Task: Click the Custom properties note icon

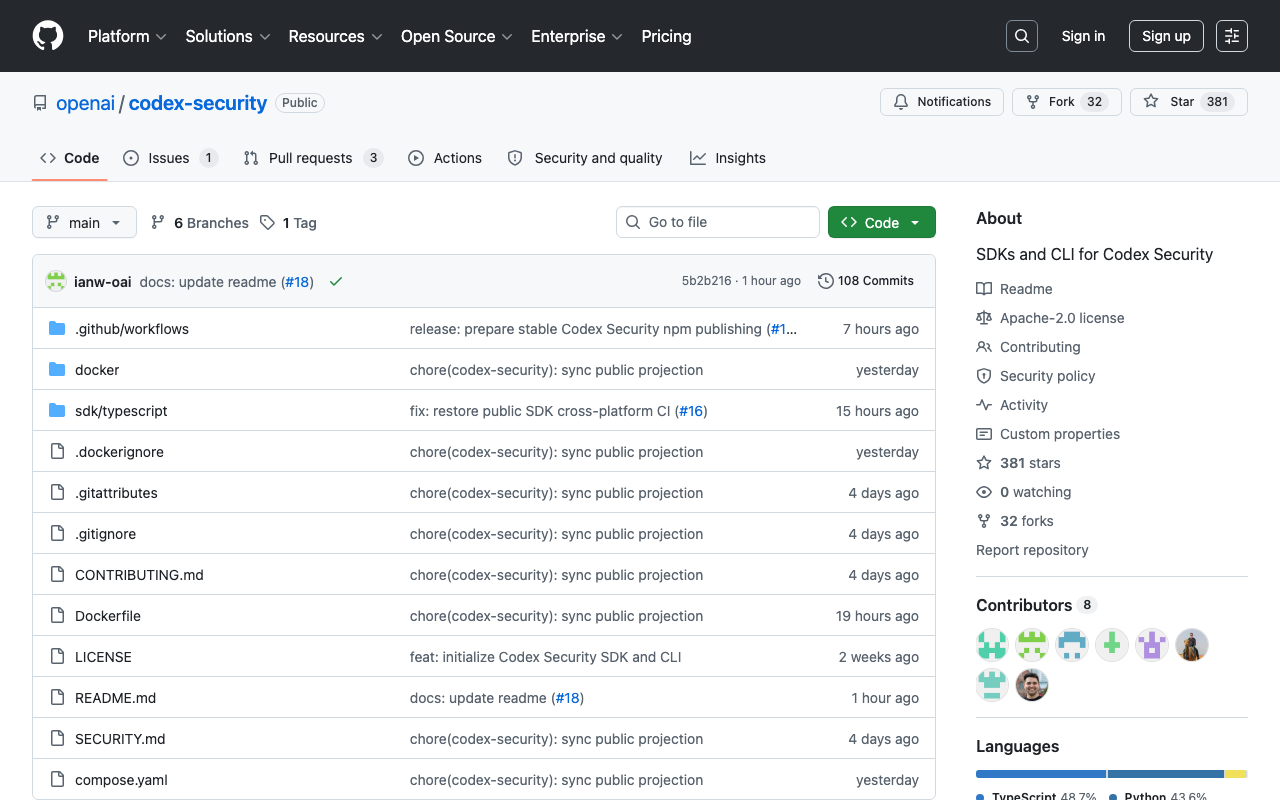Action: 984,434
